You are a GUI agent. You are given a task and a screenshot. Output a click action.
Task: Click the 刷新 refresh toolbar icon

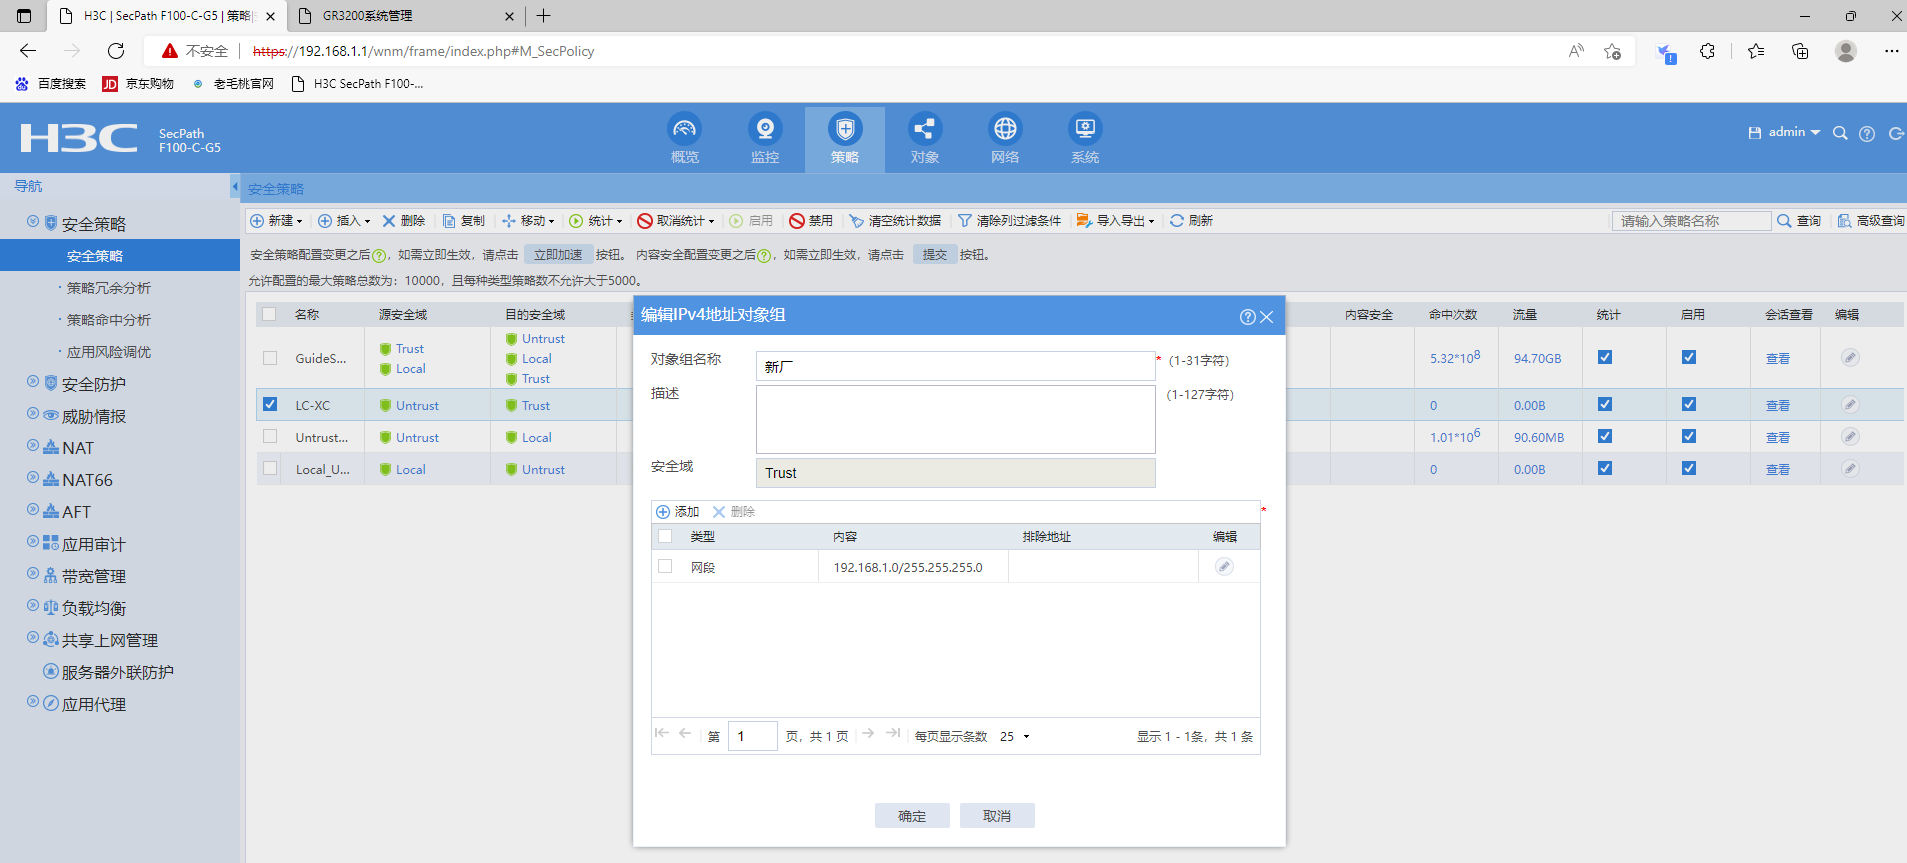[x=1177, y=221]
